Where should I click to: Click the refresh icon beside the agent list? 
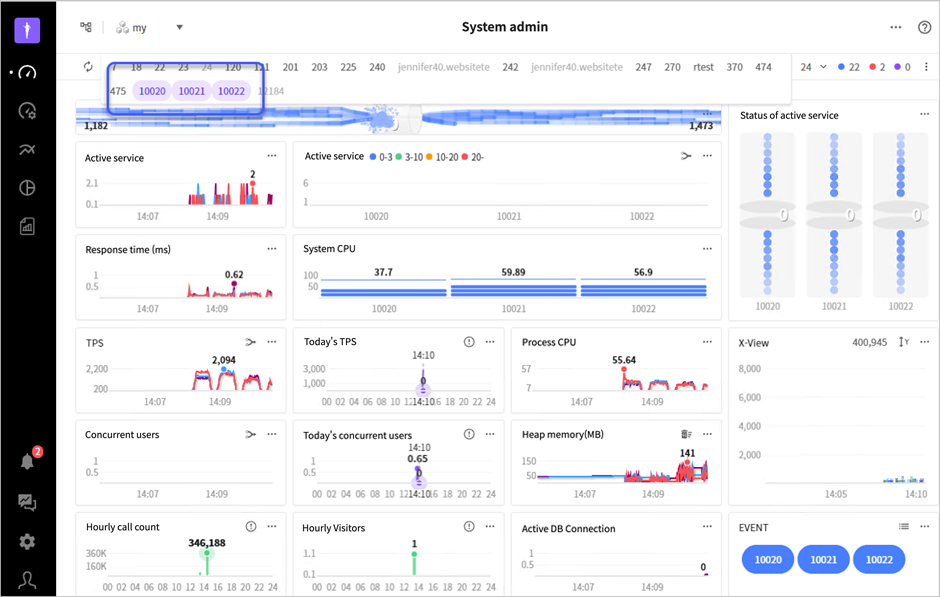pyautogui.click(x=88, y=67)
